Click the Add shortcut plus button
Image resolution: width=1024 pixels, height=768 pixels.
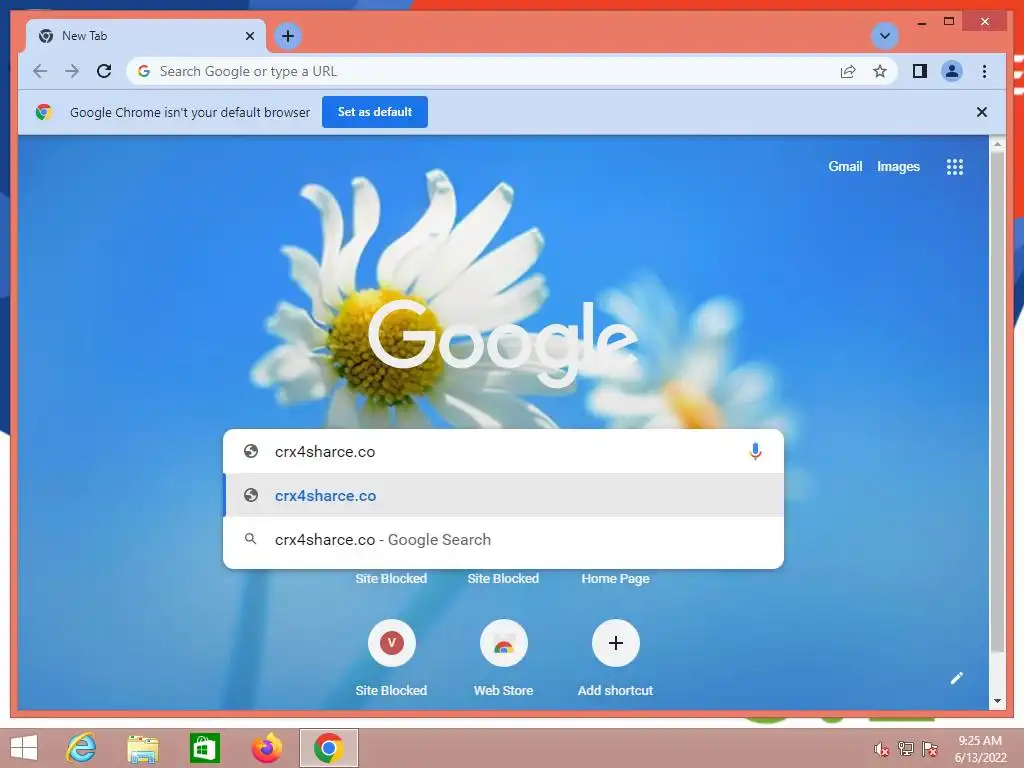click(615, 643)
